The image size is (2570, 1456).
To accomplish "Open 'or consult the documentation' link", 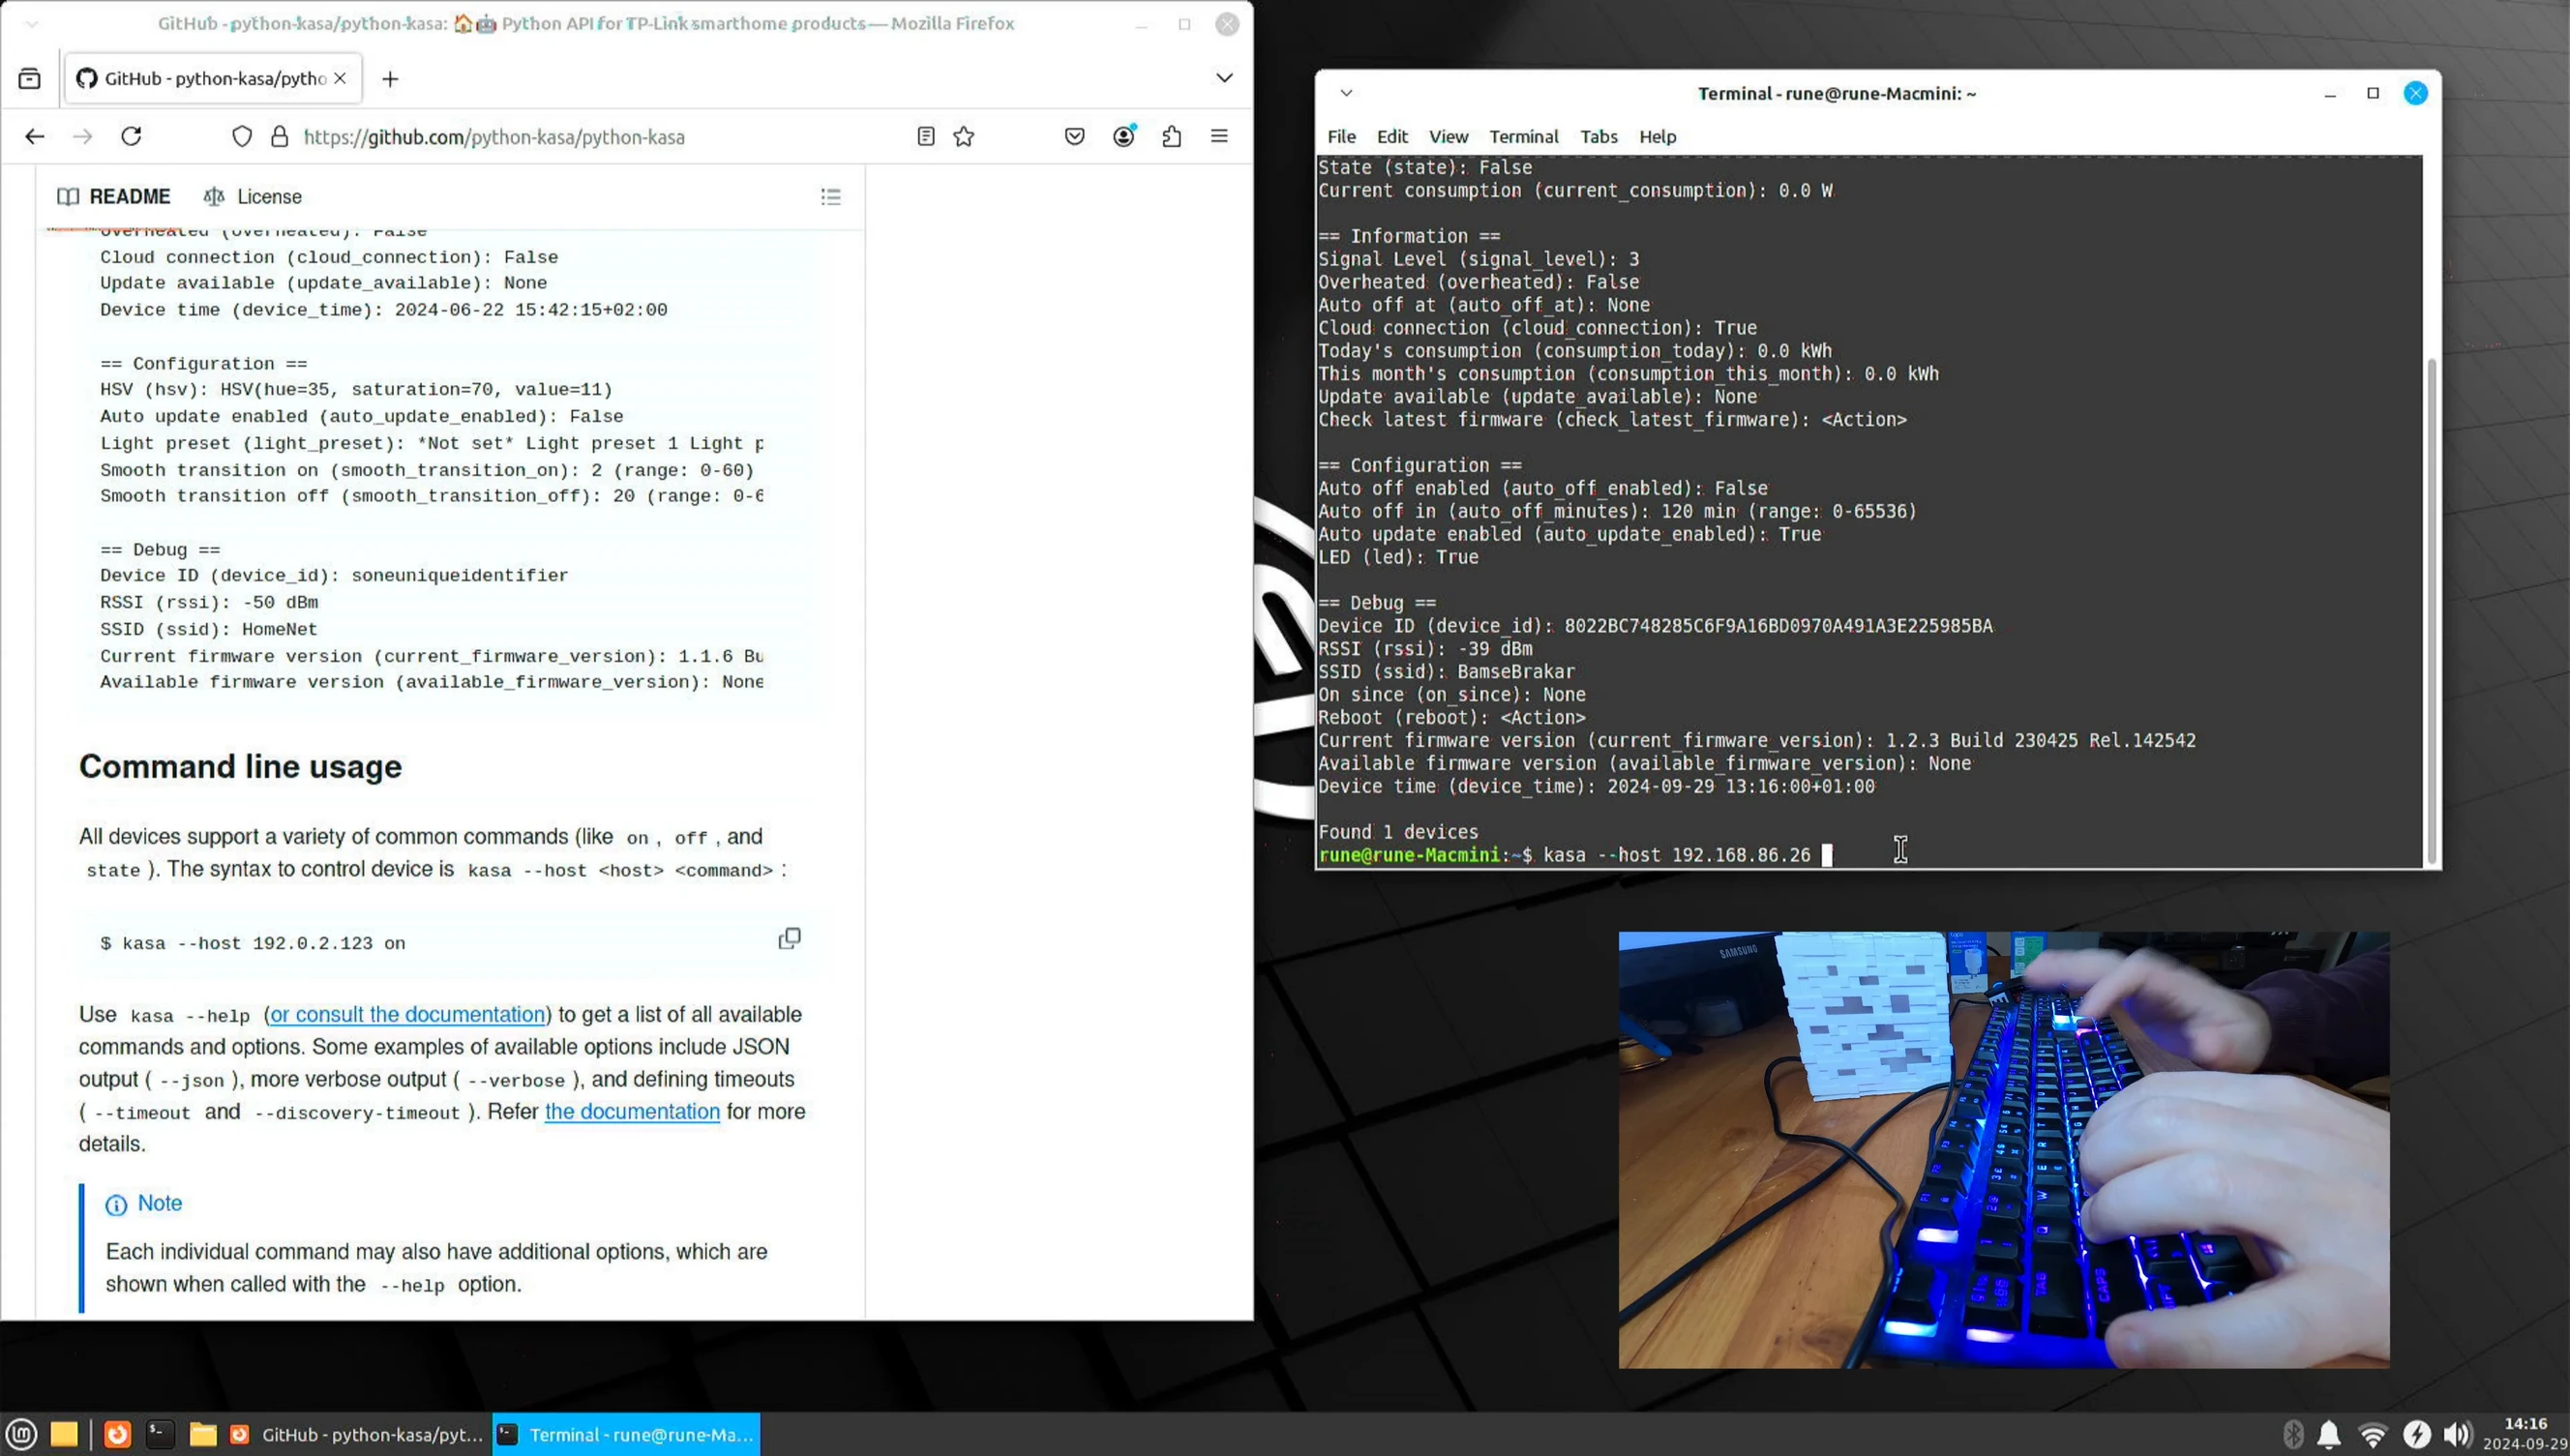I will (408, 1014).
